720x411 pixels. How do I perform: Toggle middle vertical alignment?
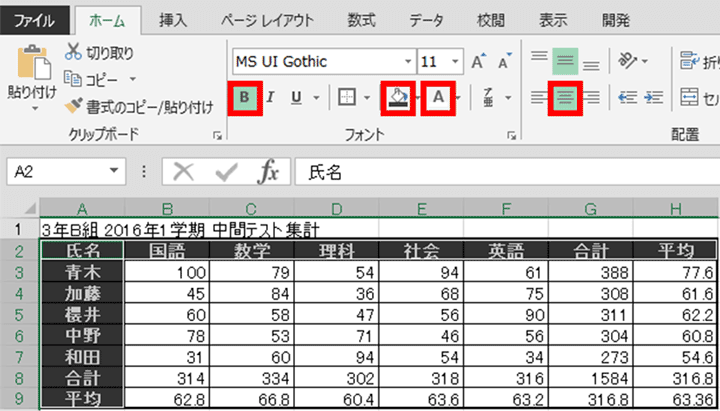point(565,61)
